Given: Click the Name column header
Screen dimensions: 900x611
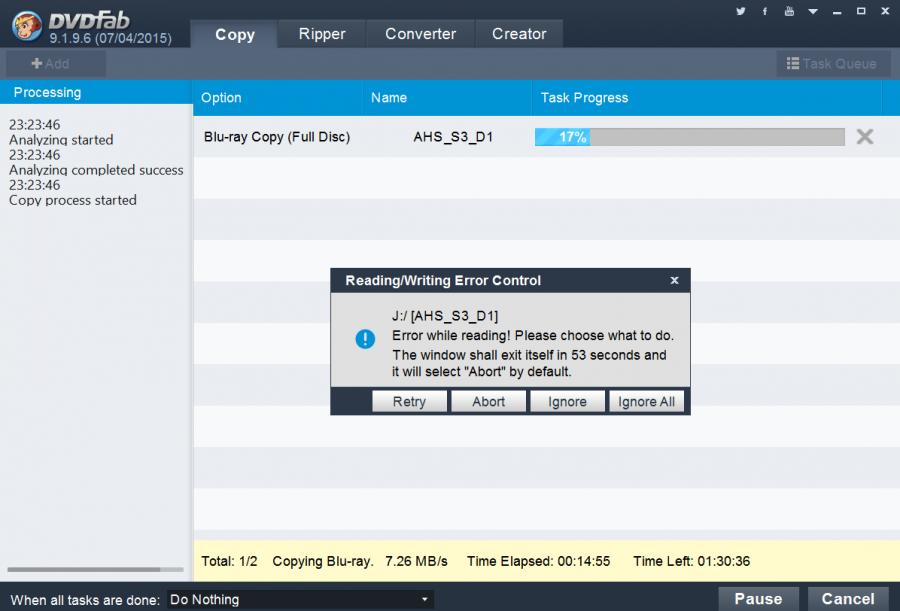Looking at the screenshot, I should [448, 98].
